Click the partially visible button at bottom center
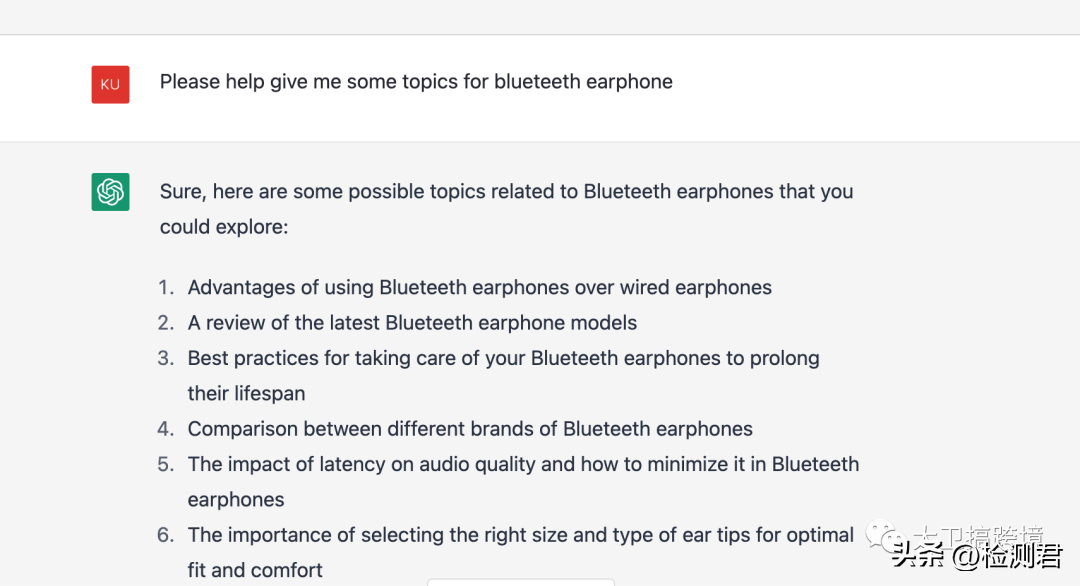This screenshot has height=586, width=1080. point(521,583)
